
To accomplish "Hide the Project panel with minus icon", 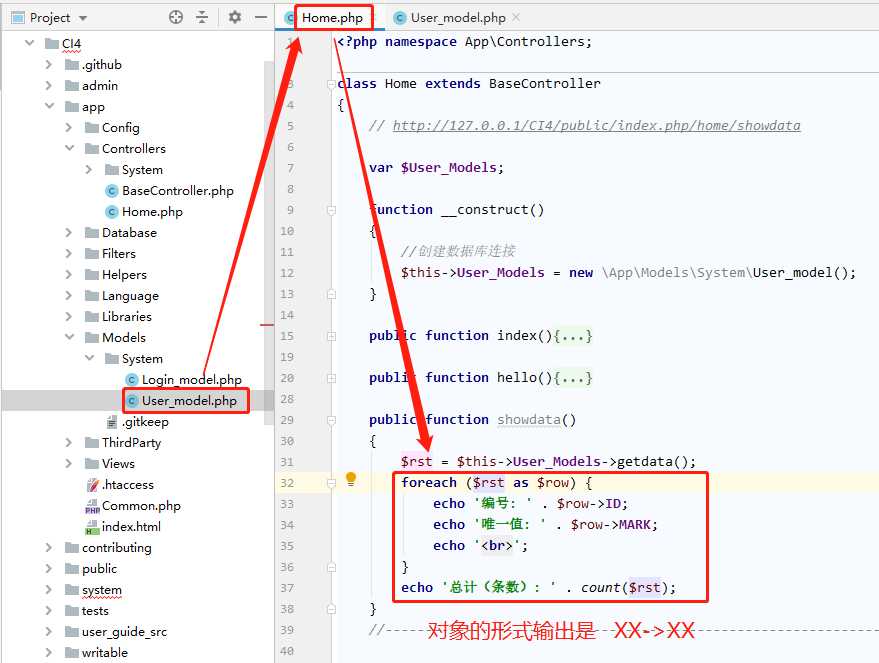I will tap(261, 17).
